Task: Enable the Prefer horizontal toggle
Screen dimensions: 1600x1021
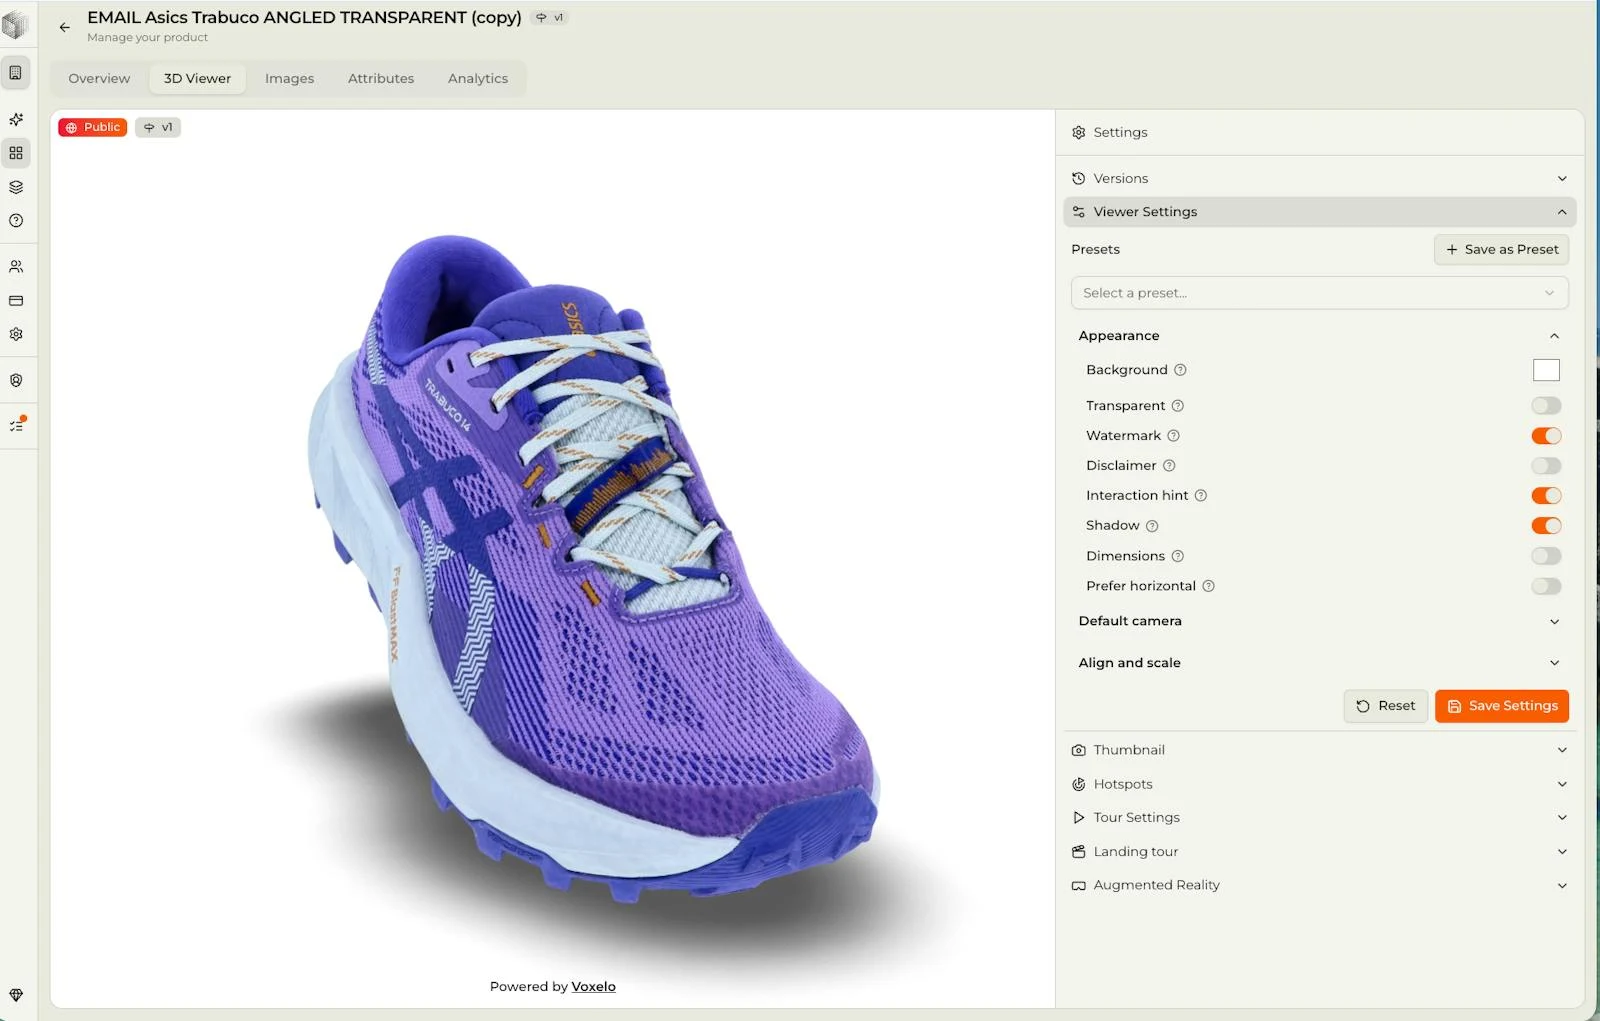Action: pyautogui.click(x=1546, y=586)
